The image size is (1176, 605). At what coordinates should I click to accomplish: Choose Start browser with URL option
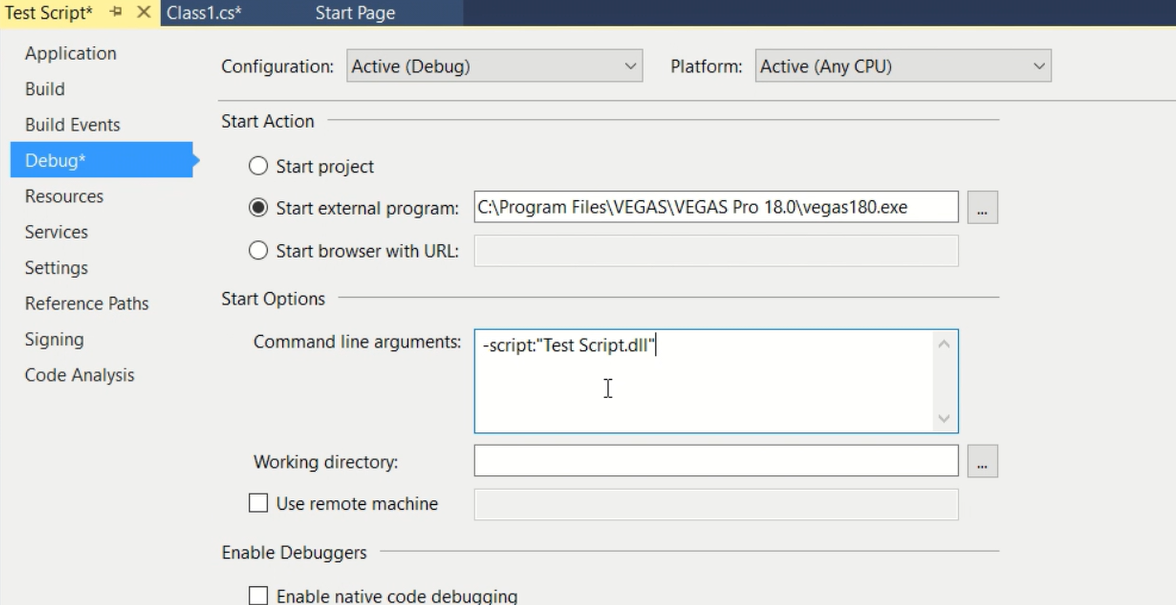(258, 251)
